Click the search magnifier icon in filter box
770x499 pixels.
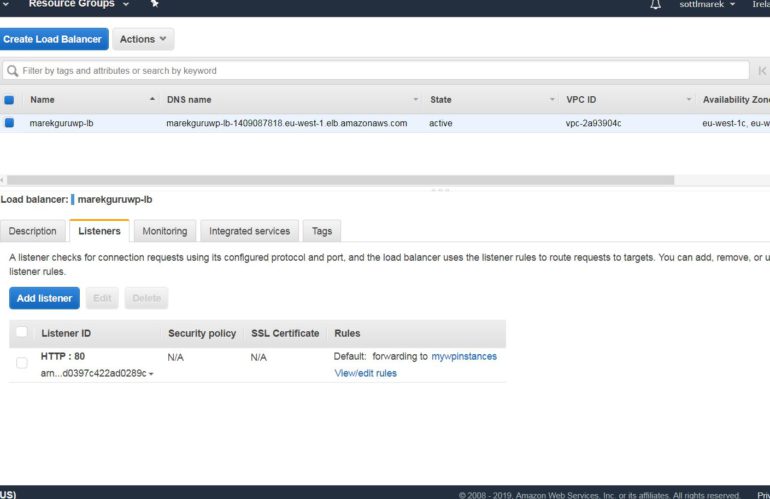tap(13, 71)
